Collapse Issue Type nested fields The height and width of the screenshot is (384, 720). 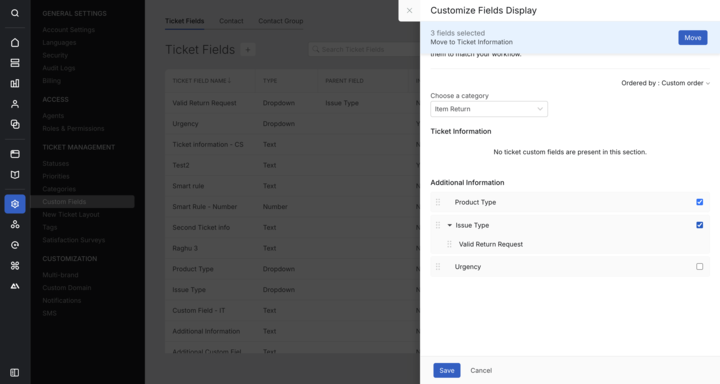(x=450, y=225)
